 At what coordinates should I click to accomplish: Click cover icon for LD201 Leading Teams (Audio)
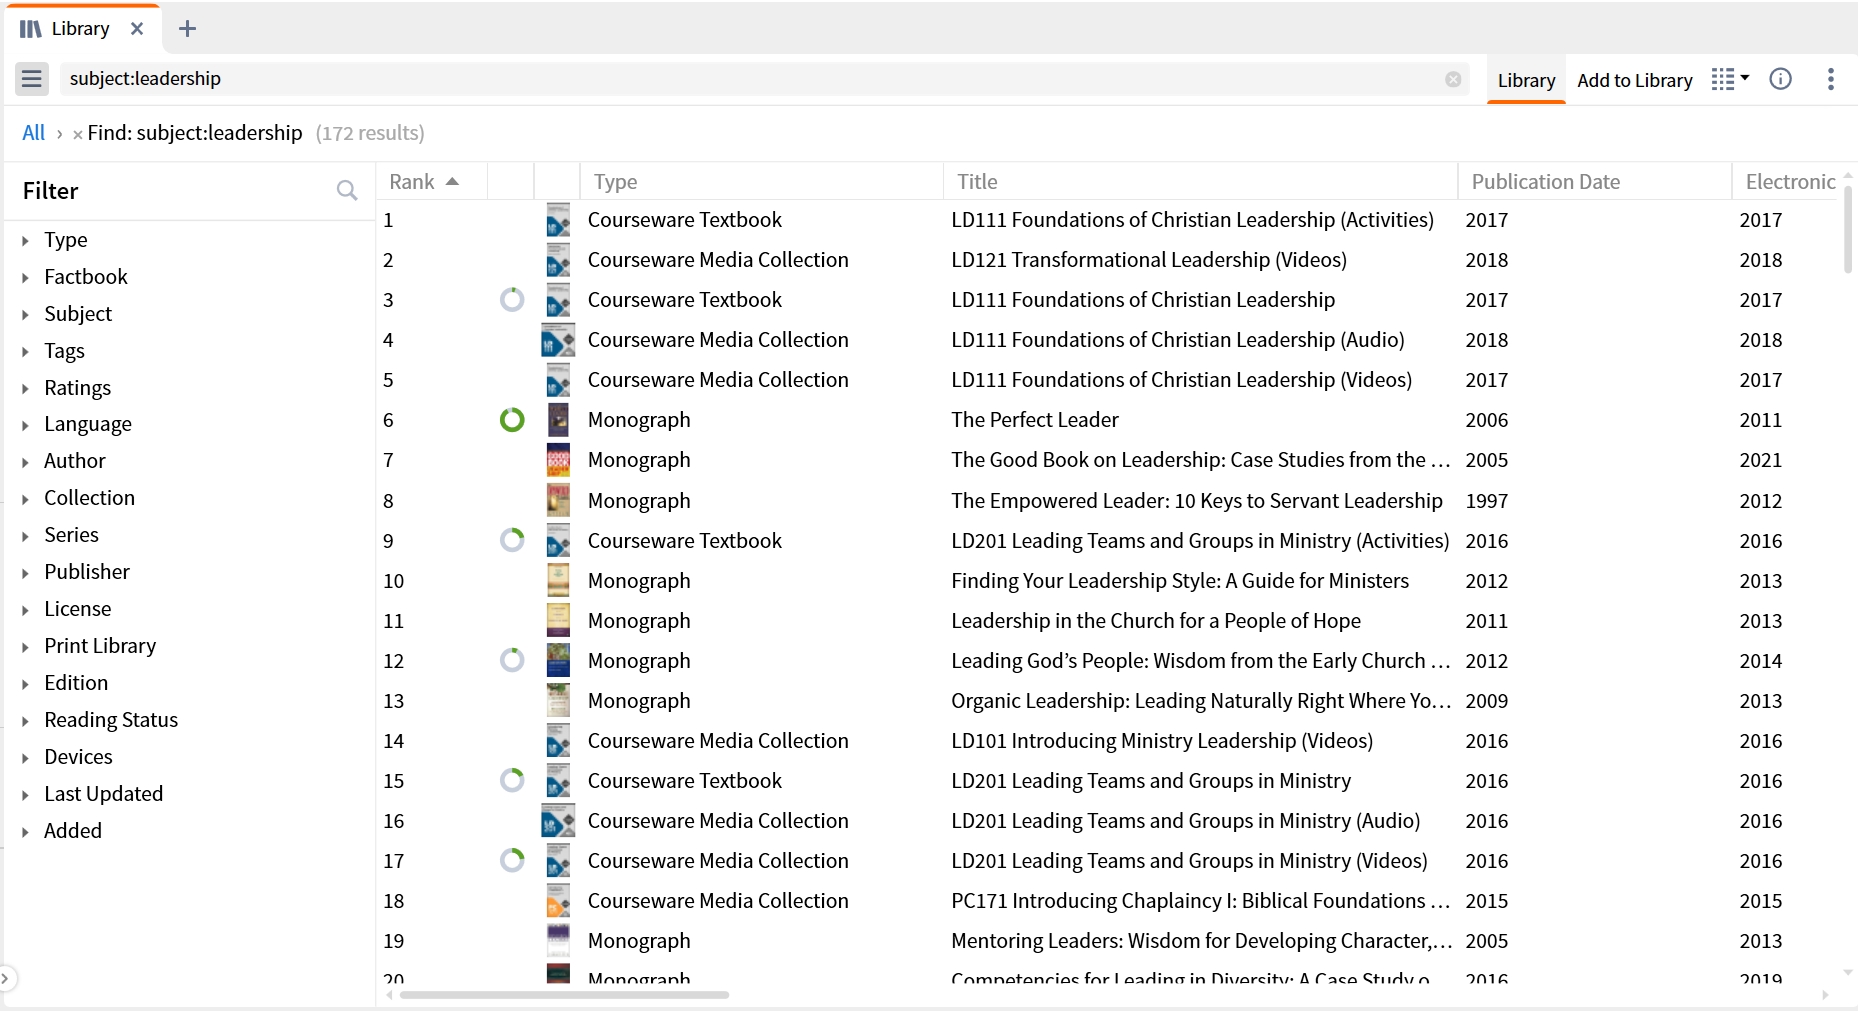[x=558, y=821]
